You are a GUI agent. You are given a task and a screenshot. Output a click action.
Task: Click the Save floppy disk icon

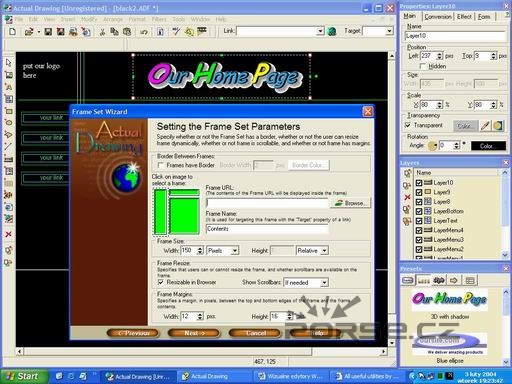[48, 32]
